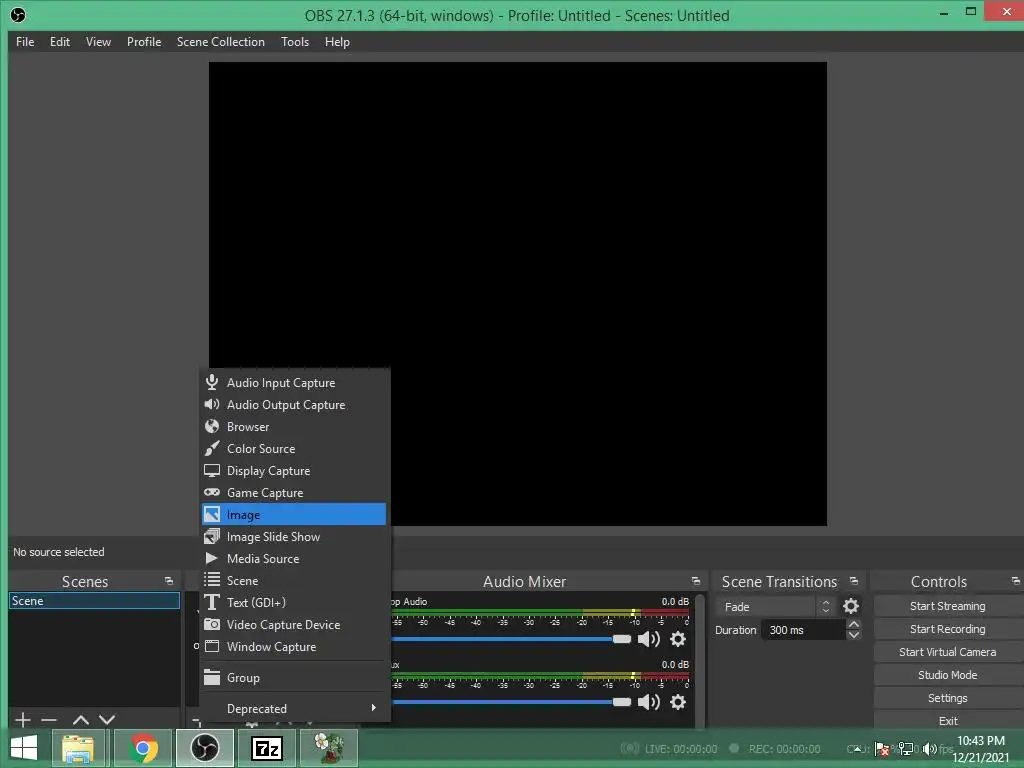Screen dimensions: 1024x768
Task: Create a Group from the menu
Action: (x=294, y=678)
